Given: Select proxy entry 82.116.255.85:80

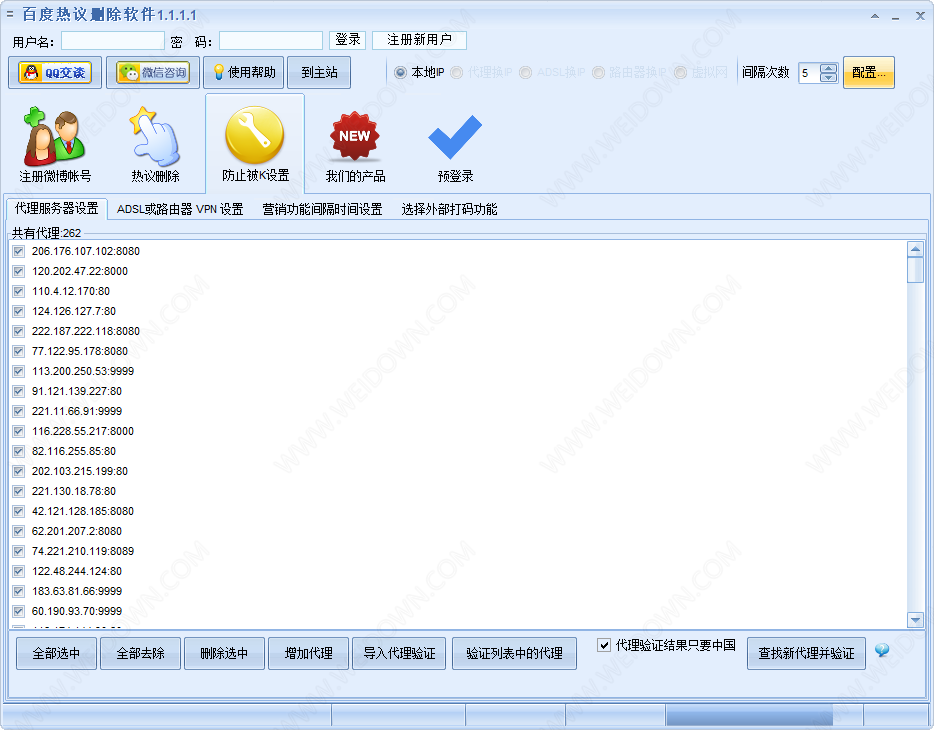Looking at the screenshot, I should [x=73, y=451].
